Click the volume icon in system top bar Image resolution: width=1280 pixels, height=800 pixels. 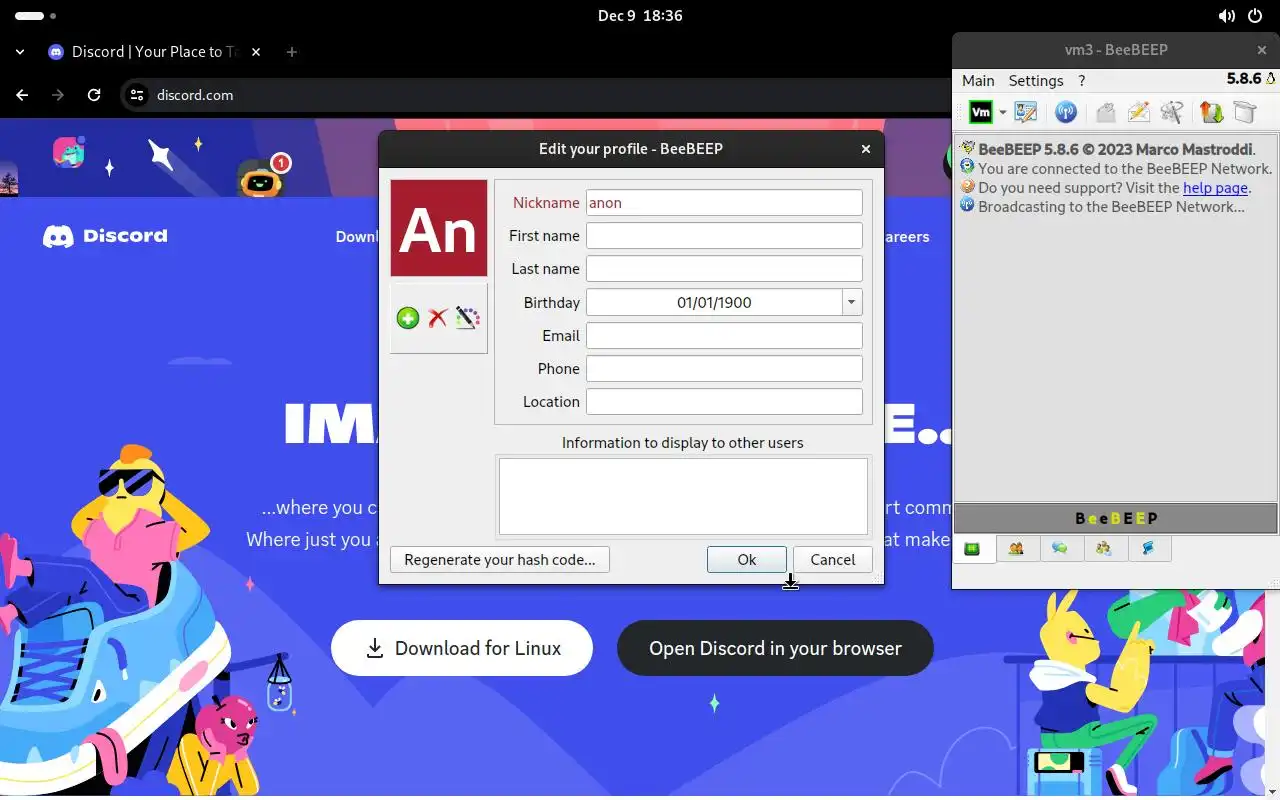pyautogui.click(x=1227, y=16)
